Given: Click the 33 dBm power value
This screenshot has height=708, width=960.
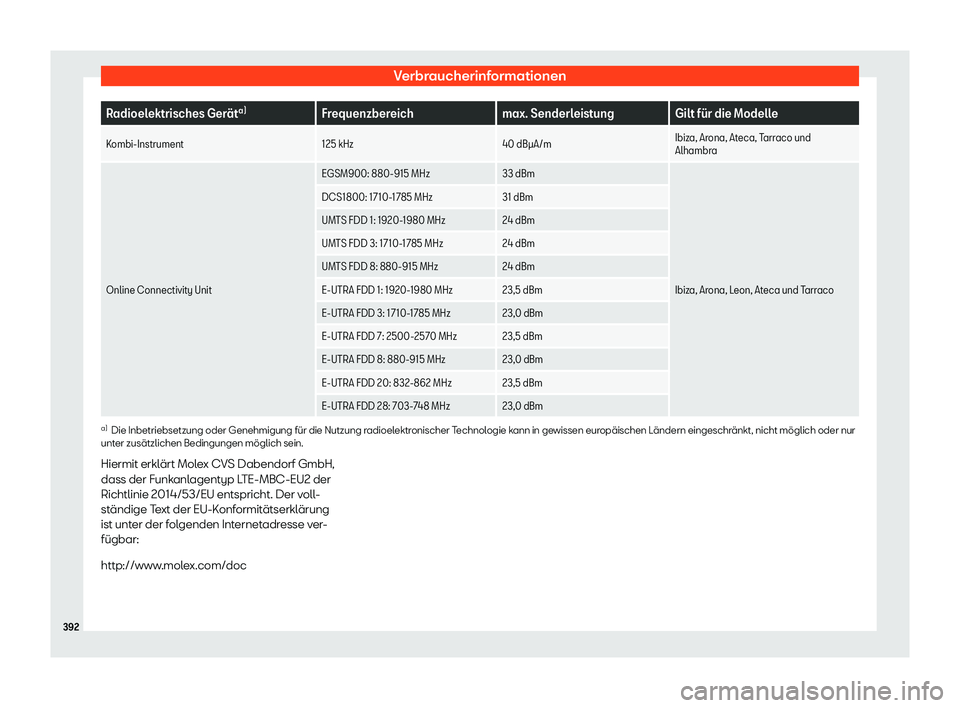Looking at the screenshot, I should pos(582,173).
